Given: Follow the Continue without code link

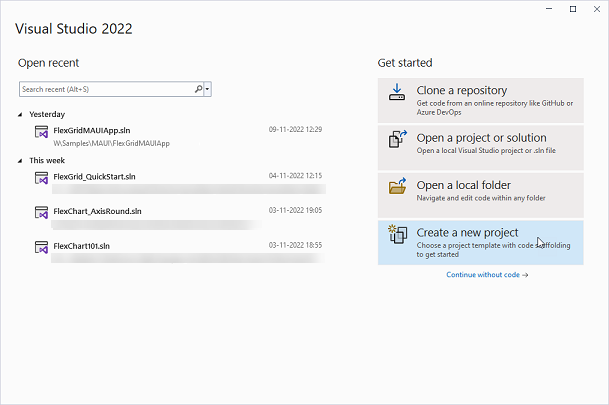Looking at the screenshot, I should click(x=486, y=274).
